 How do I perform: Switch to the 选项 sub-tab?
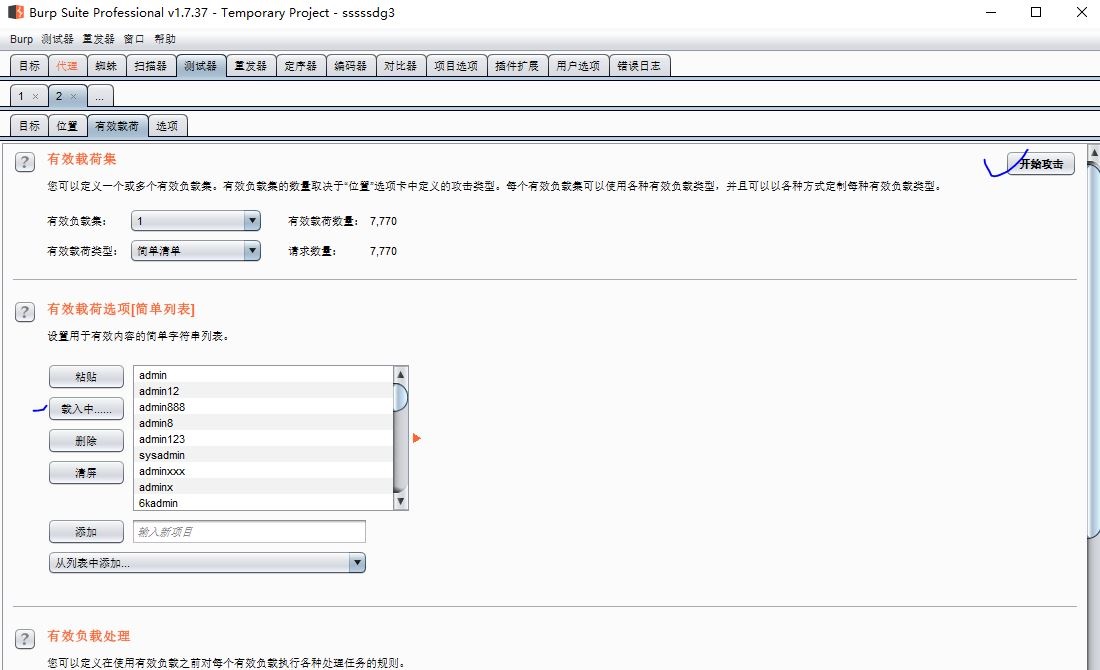click(167, 126)
